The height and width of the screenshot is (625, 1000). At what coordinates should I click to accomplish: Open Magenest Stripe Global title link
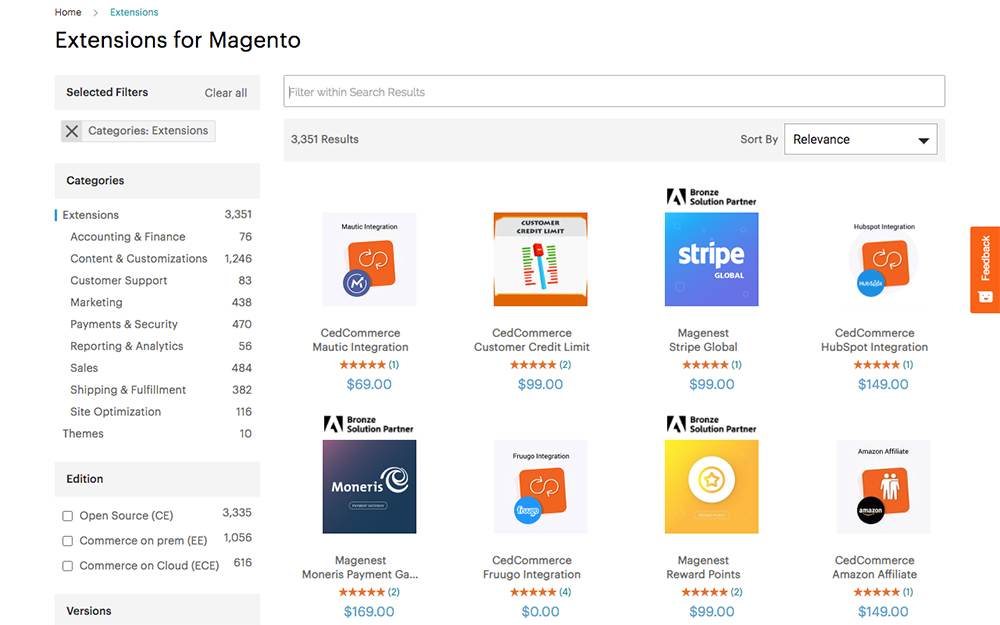(703, 340)
